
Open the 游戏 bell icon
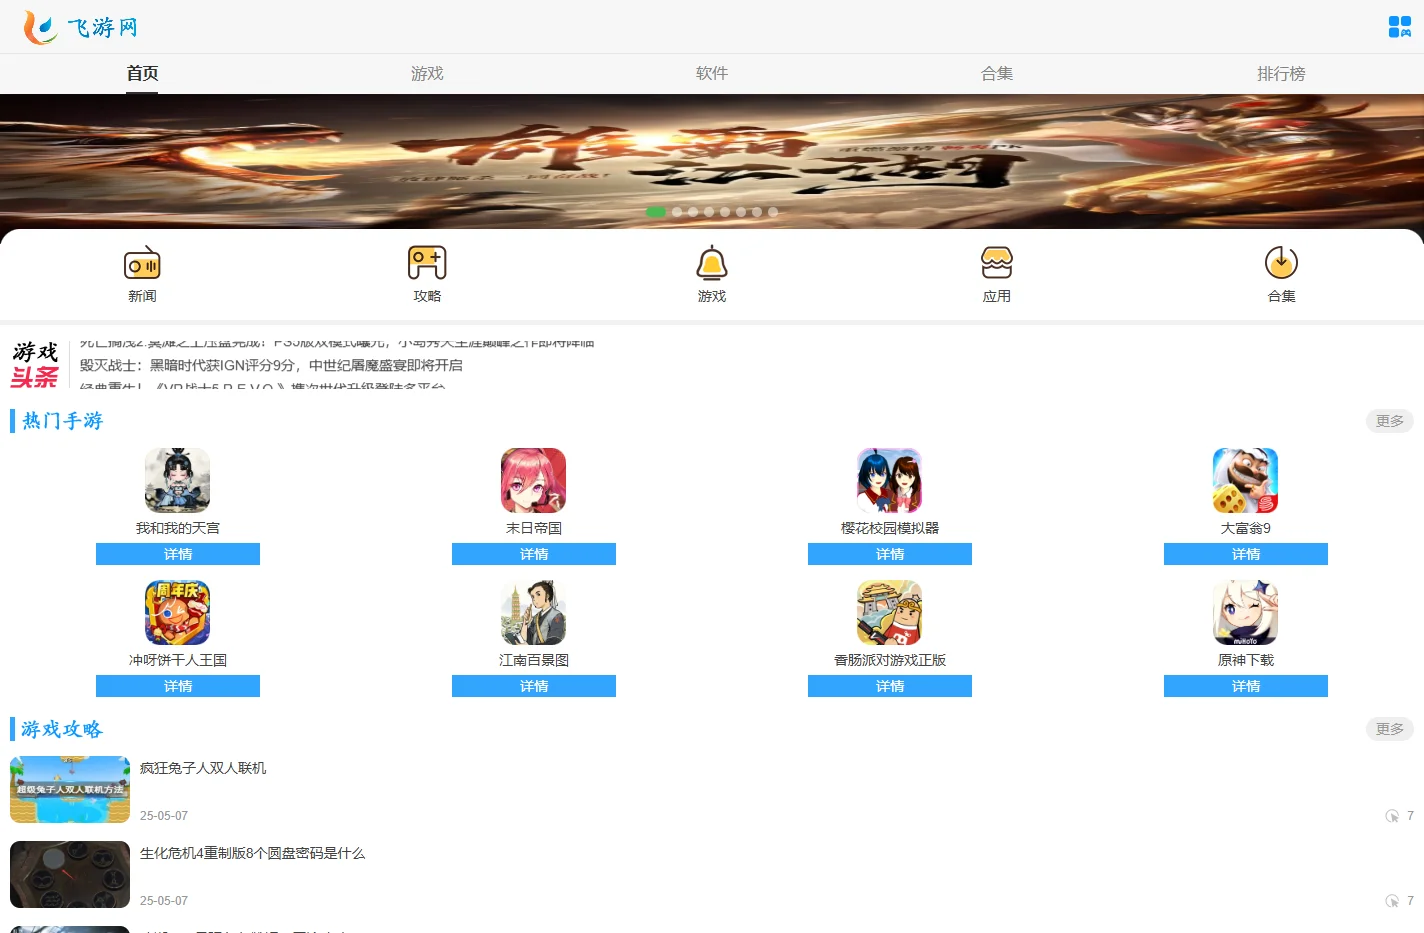712,263
